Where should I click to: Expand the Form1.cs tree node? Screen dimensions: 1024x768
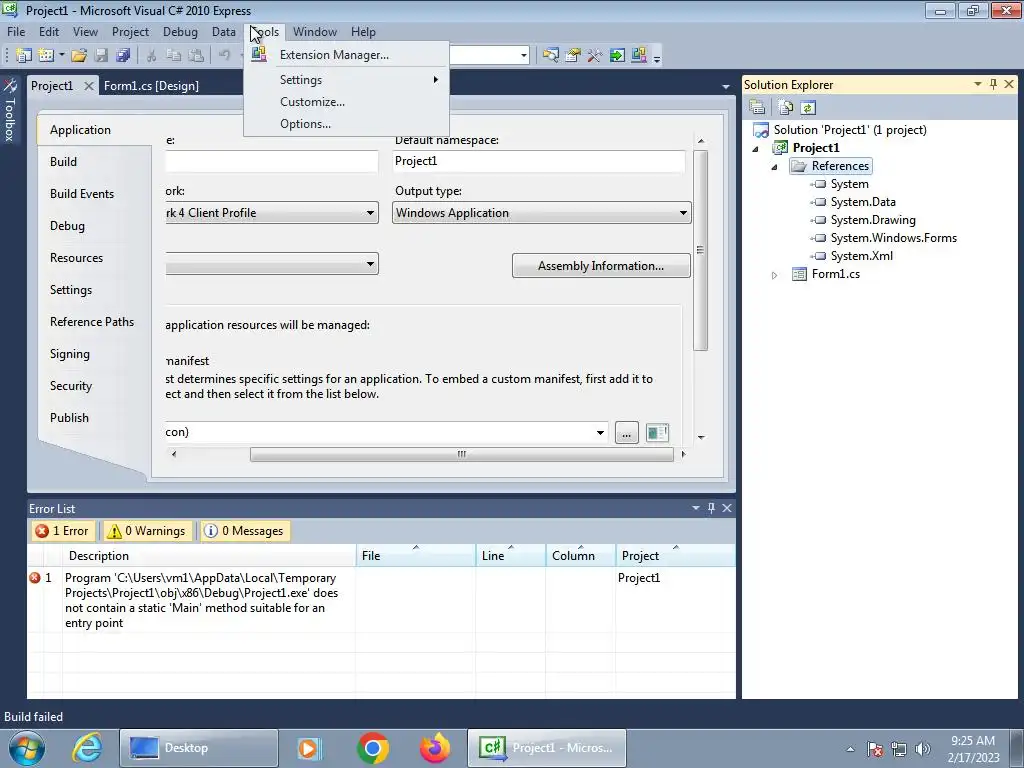coord(775,275)
